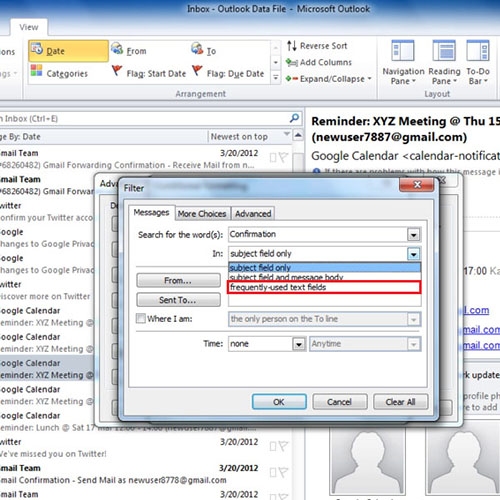
Task: Arrange by Flag: Due Date
Action: (228, 73)
